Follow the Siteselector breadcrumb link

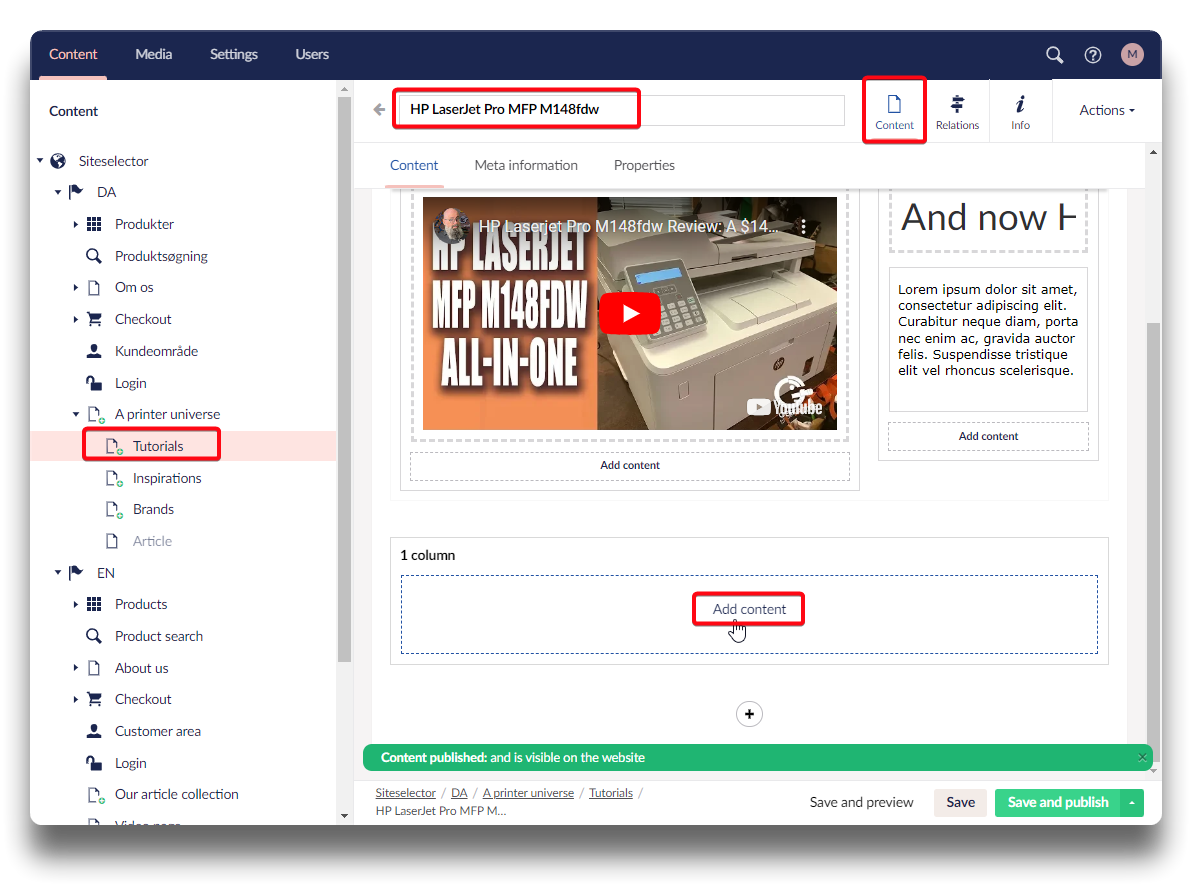click(x=405, y=793)
